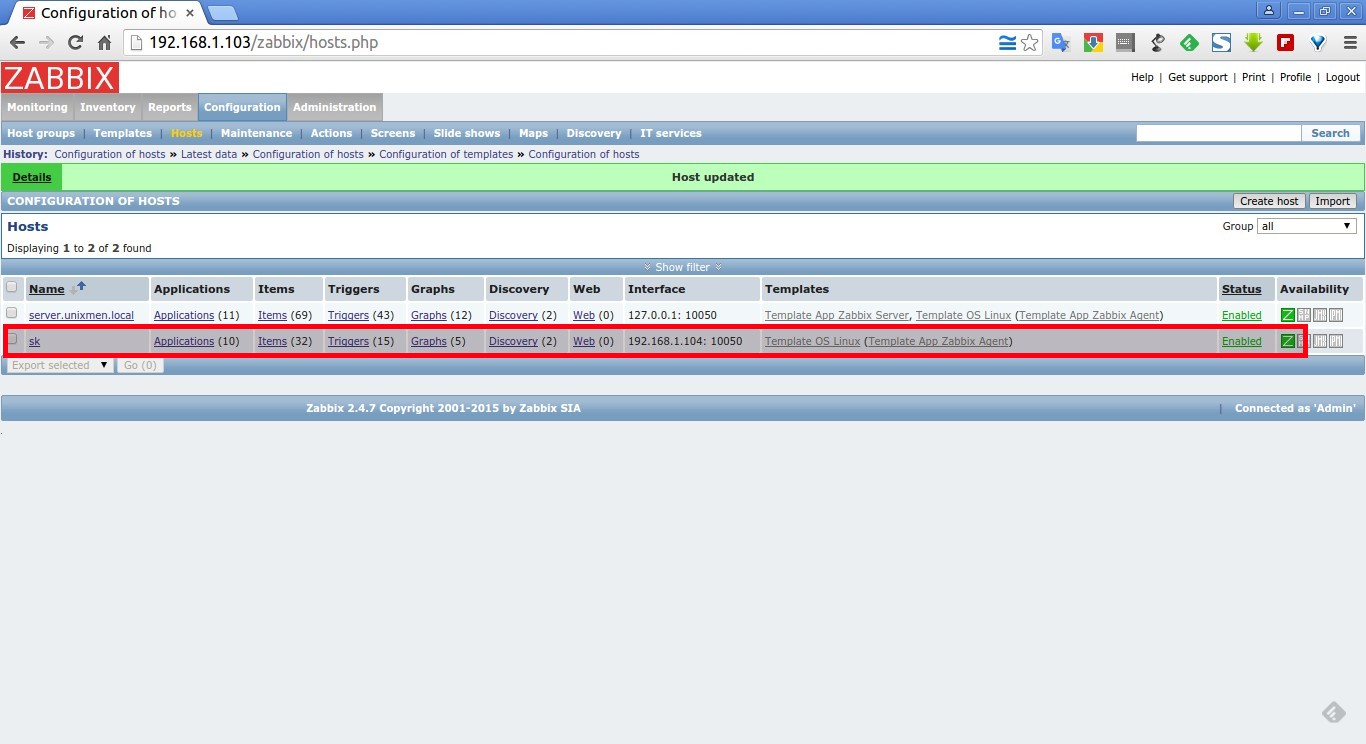Screen dimensions: 1366x744
Task: Click the IPMI availability icon for sk host
Action: point(1335,341)
